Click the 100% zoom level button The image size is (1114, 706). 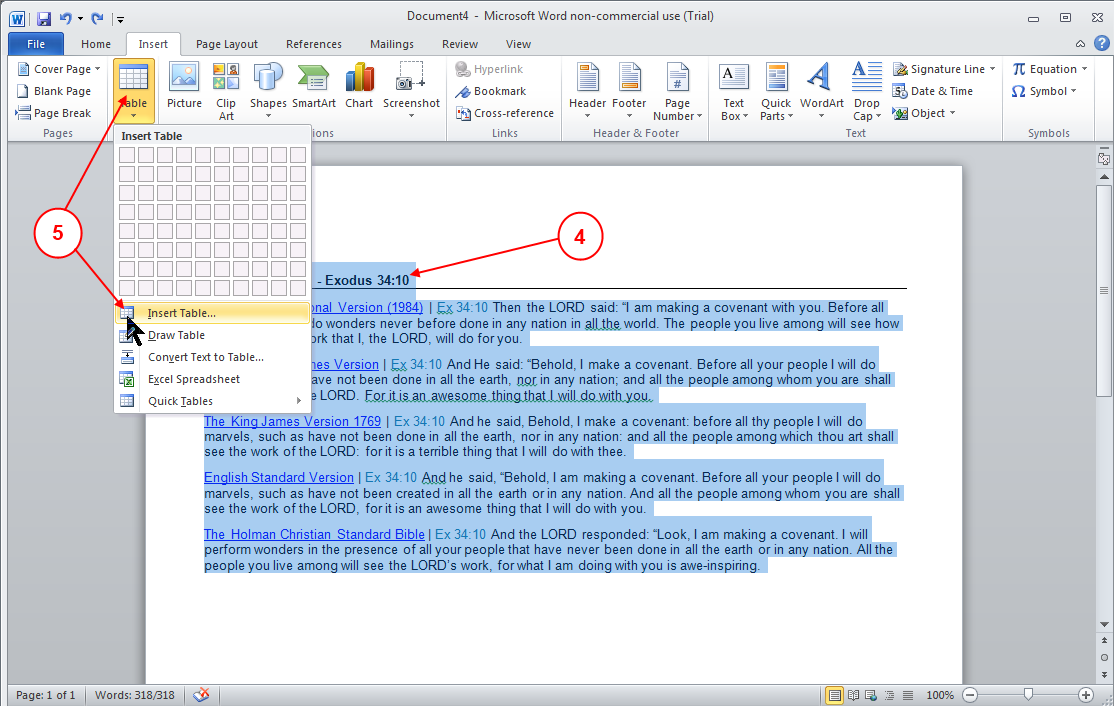coord(940,695)
